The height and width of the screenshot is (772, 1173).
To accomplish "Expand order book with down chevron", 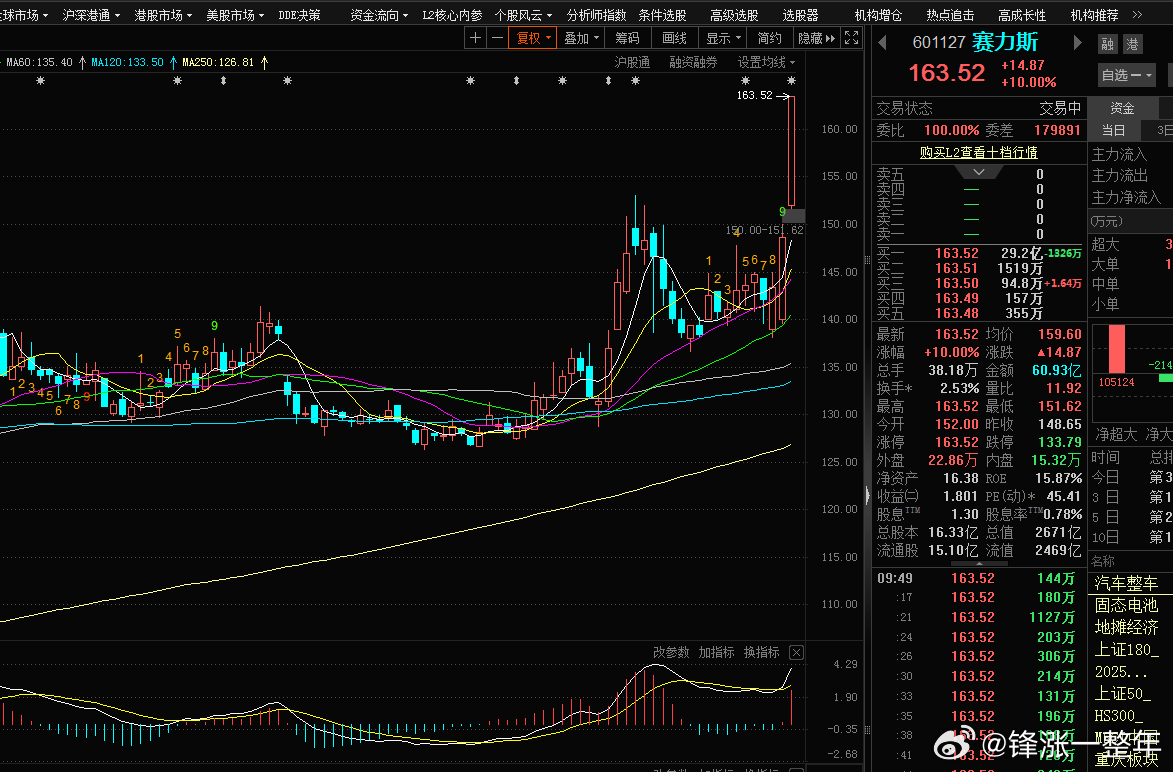I will (978, 172).
